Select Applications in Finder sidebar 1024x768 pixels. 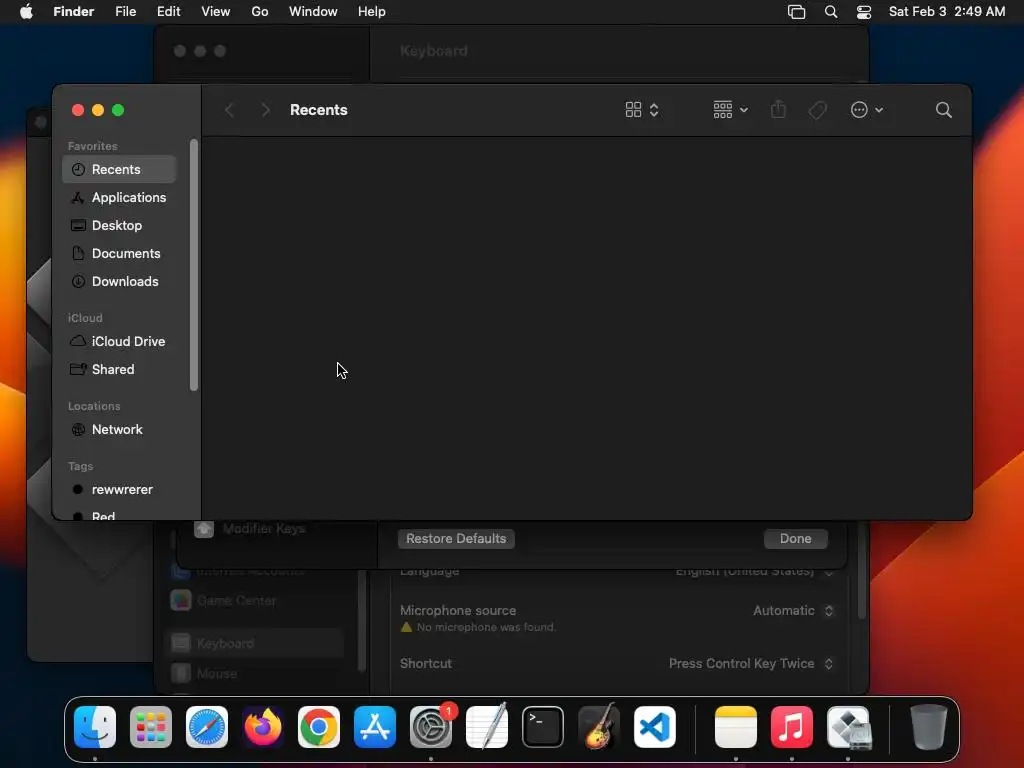click(x=120, y=198)
